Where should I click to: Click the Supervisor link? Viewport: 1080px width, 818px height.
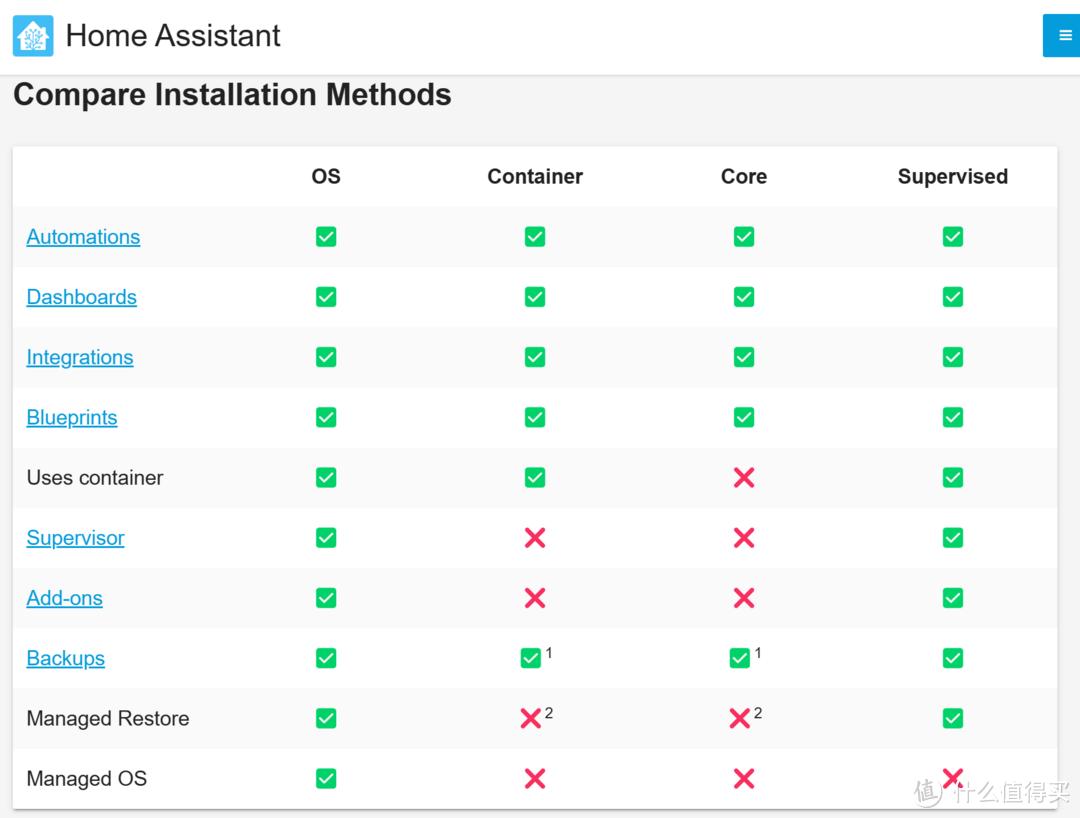pyautogui.click(x=75, y=538)
